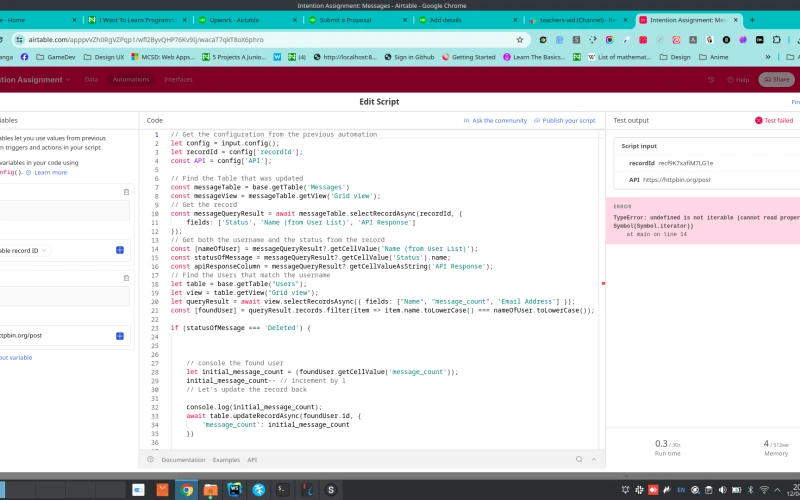Switch to the Interfaces tab

click(178, 80)
